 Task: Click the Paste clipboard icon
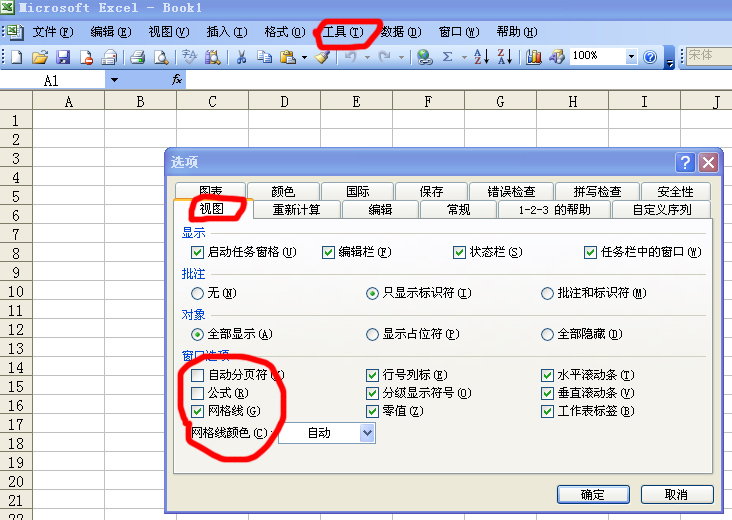coord(288,57)
